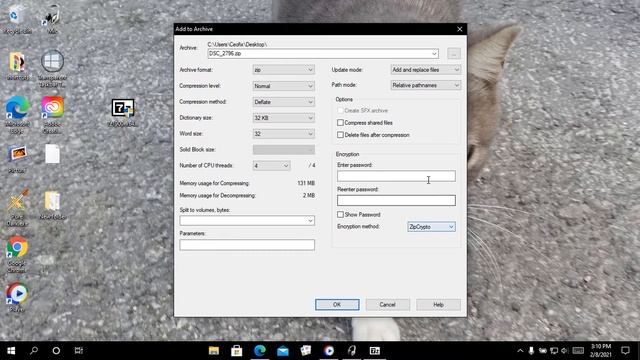Show hidden system tray icons
The height and width of the screenshot is (360, 640).
520,351
